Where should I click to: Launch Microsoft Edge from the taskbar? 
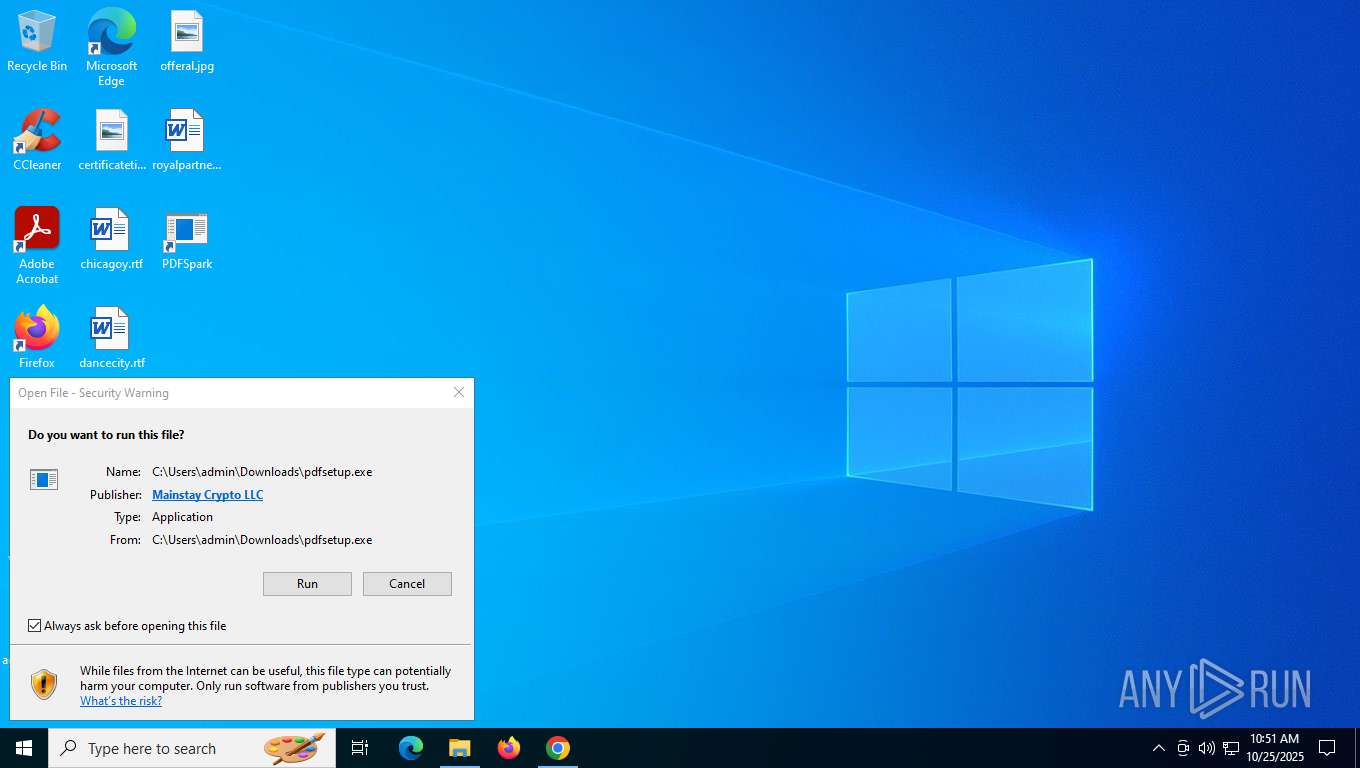click(411, 748)
